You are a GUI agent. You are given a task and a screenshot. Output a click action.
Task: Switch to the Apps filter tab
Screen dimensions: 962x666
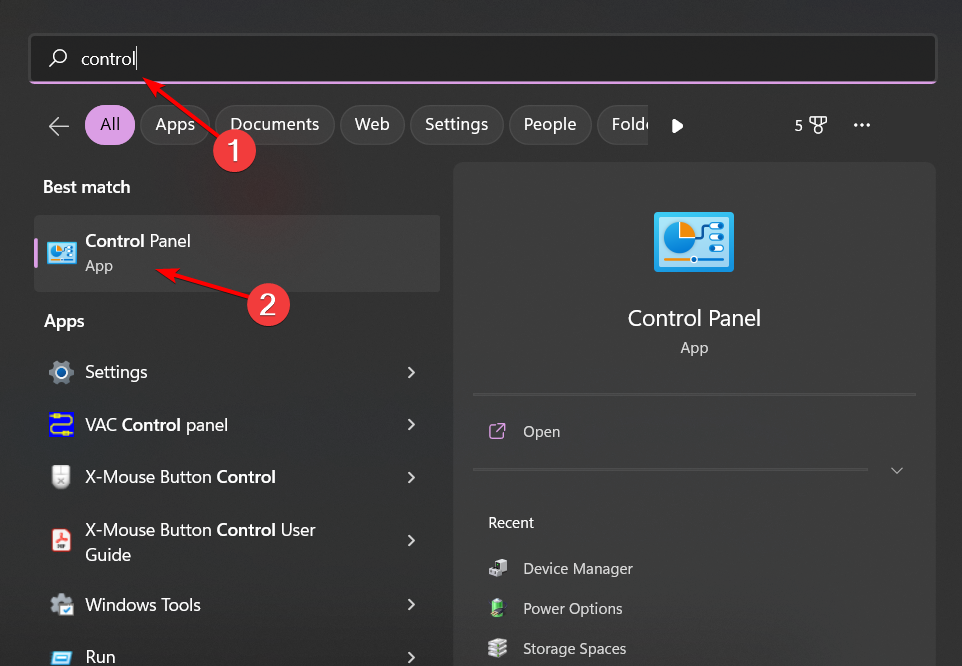[x=175, y=125]
